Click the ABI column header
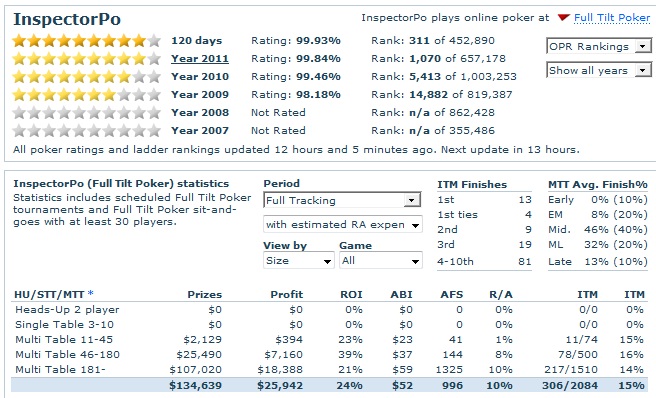This screenshot has width=656, height=398. [402, 294]
